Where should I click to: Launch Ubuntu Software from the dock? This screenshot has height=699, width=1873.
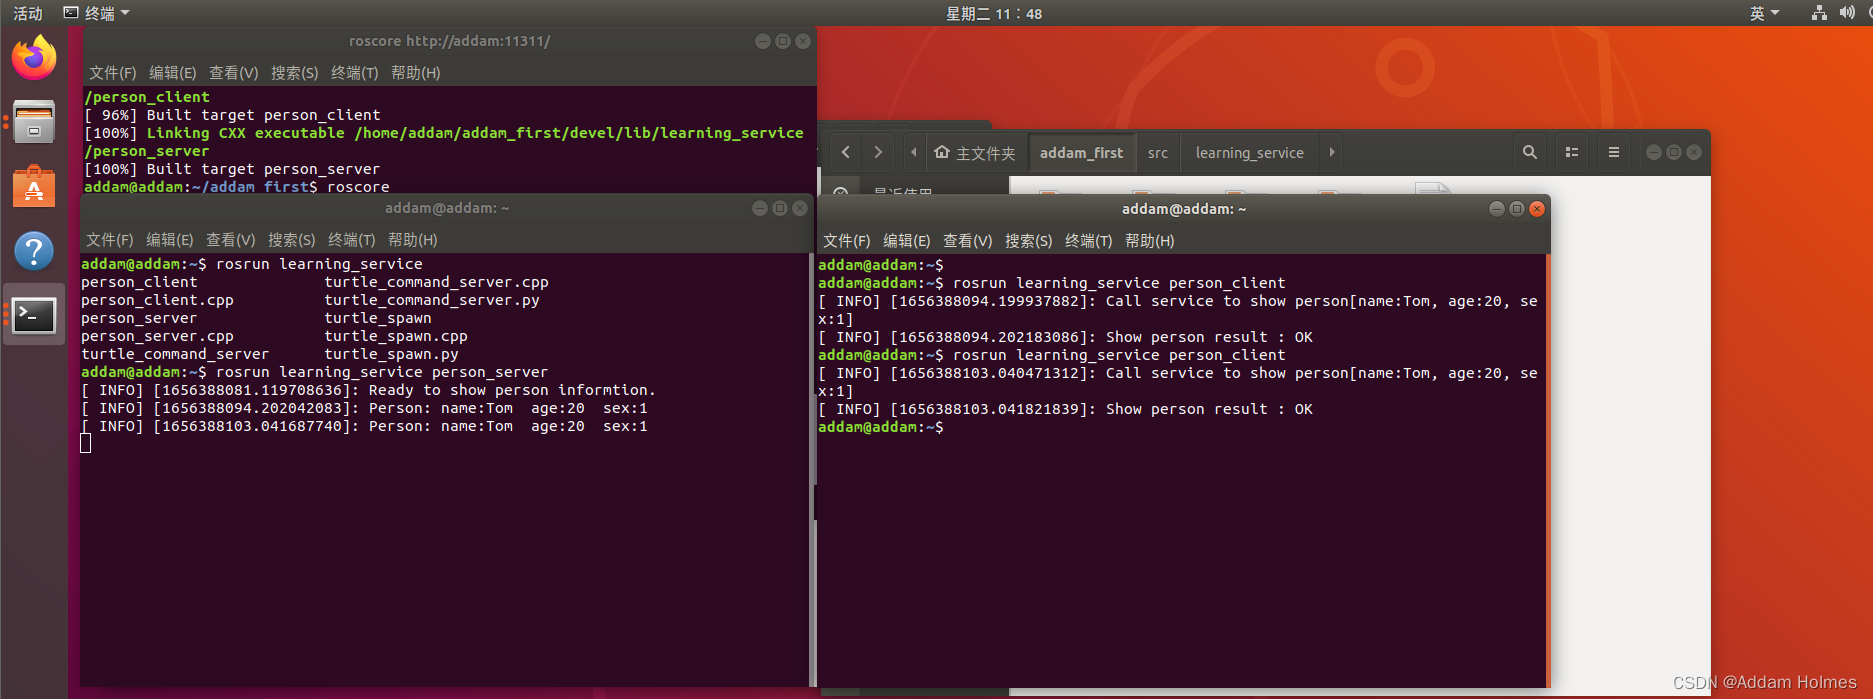tap(34, 186)
